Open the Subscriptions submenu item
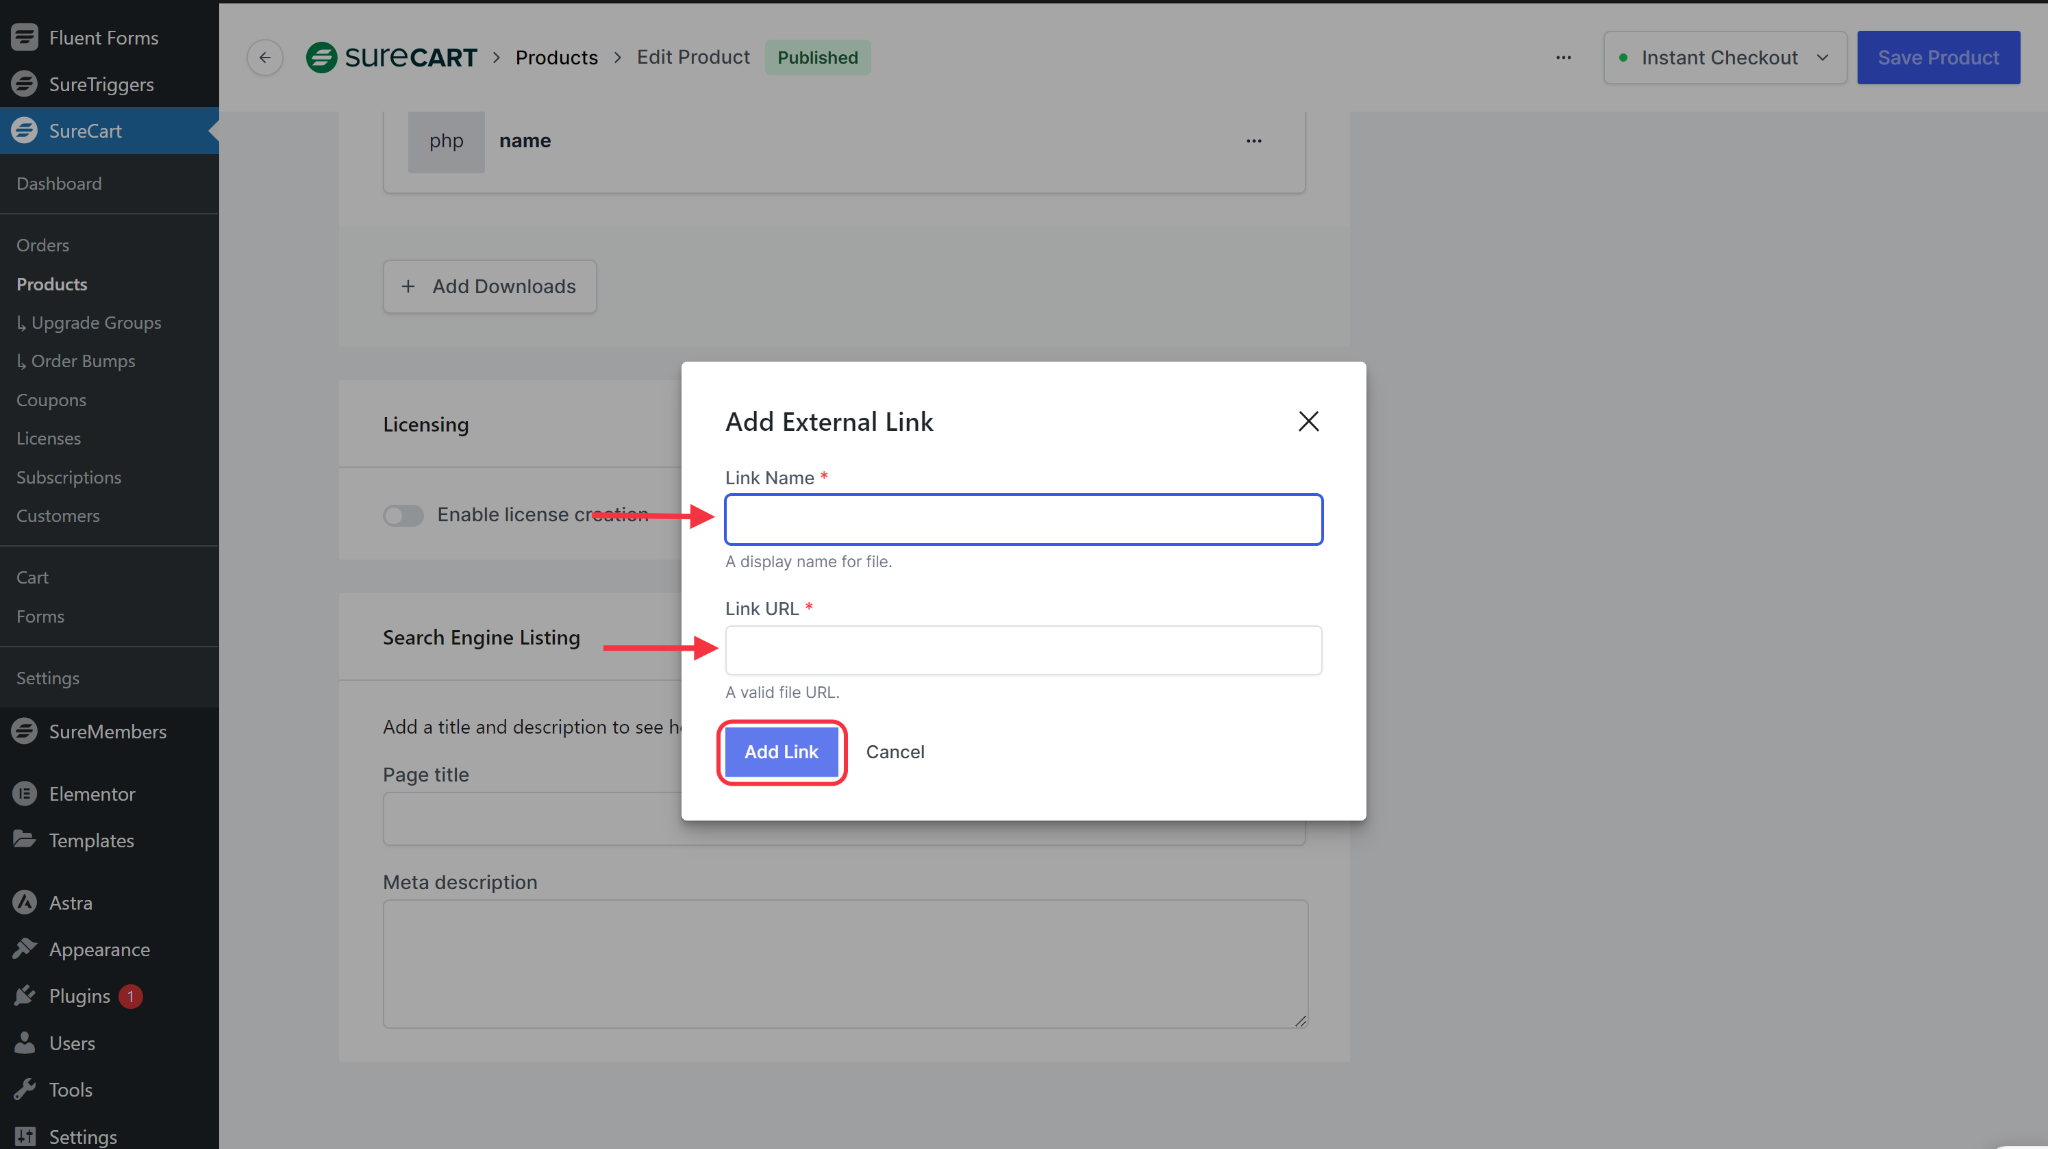 click(68, 477)
